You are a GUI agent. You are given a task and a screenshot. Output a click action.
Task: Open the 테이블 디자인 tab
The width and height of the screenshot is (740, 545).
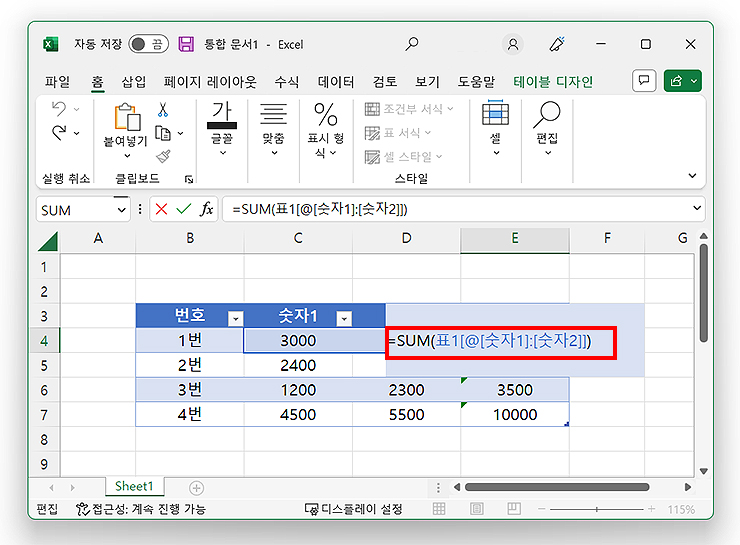pos(553,82)
